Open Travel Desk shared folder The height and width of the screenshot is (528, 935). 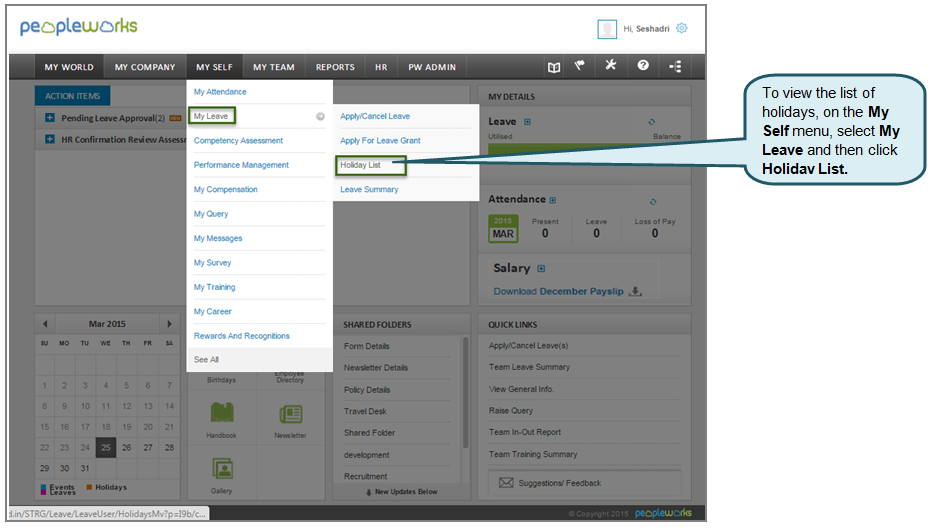pyautogui.click(x=365, y=412)
